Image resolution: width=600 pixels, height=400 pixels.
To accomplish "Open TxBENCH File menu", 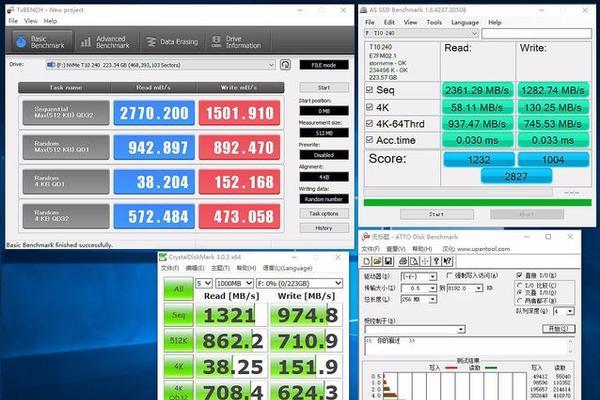I will (x=13, y=21).
